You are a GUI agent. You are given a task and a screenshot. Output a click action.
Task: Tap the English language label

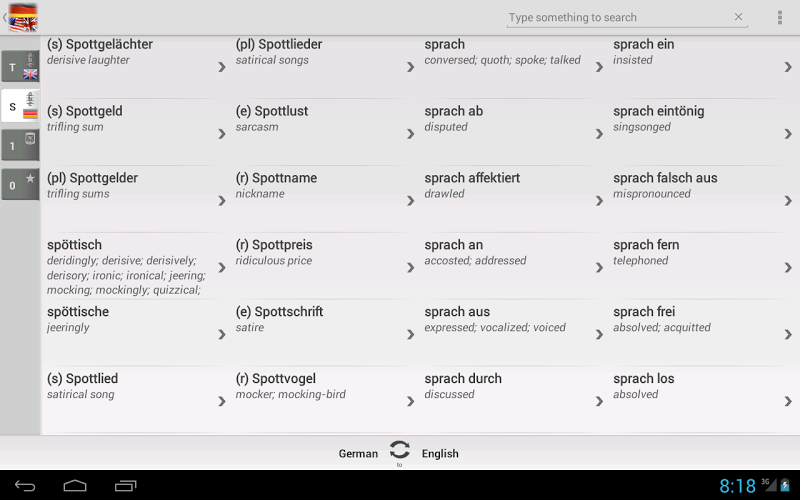[x=440, y=454]
